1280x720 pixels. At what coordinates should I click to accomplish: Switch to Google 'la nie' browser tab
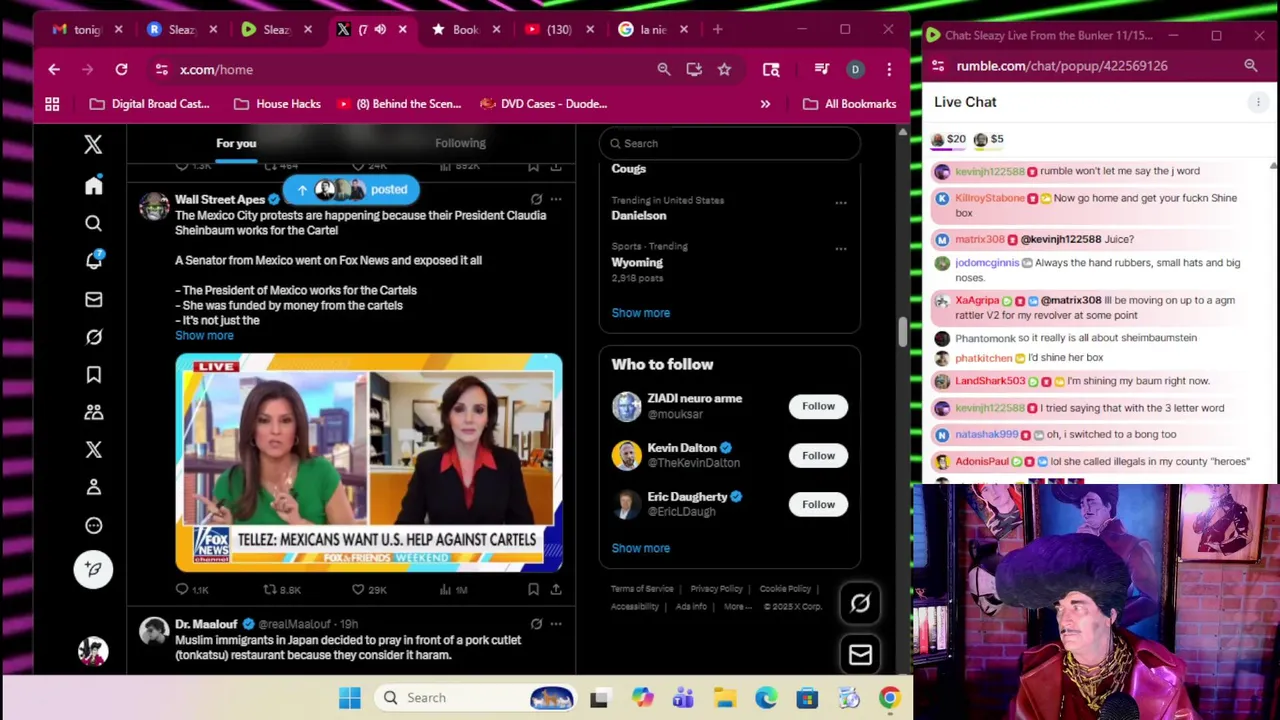coord(655,29)
